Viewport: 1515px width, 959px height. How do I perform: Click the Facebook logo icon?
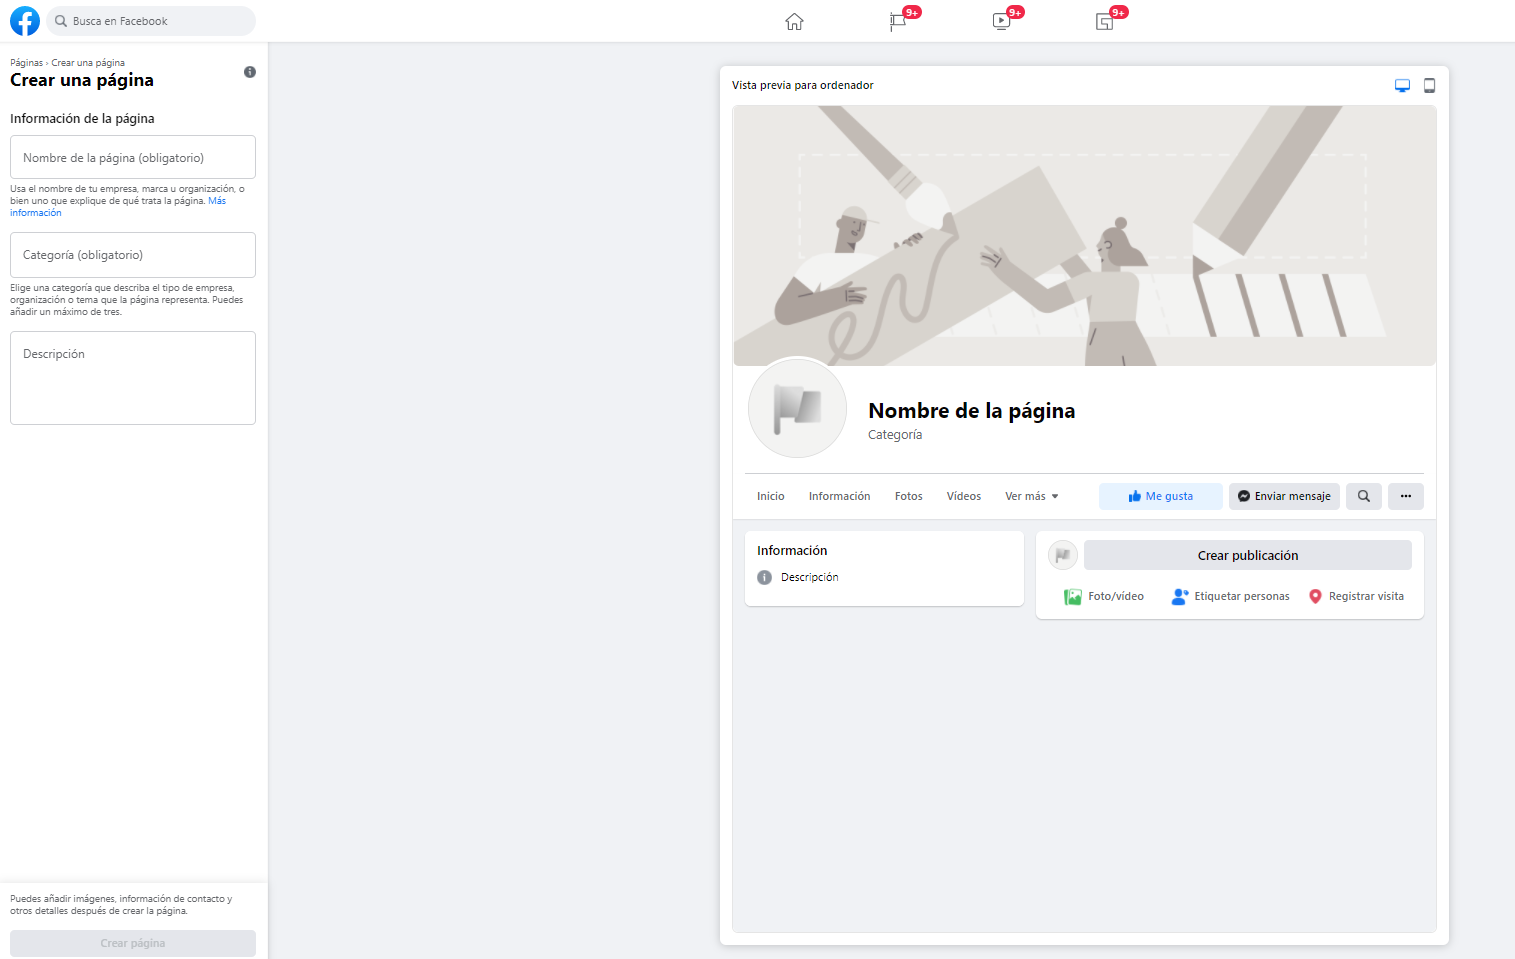(x=25, y=21)
